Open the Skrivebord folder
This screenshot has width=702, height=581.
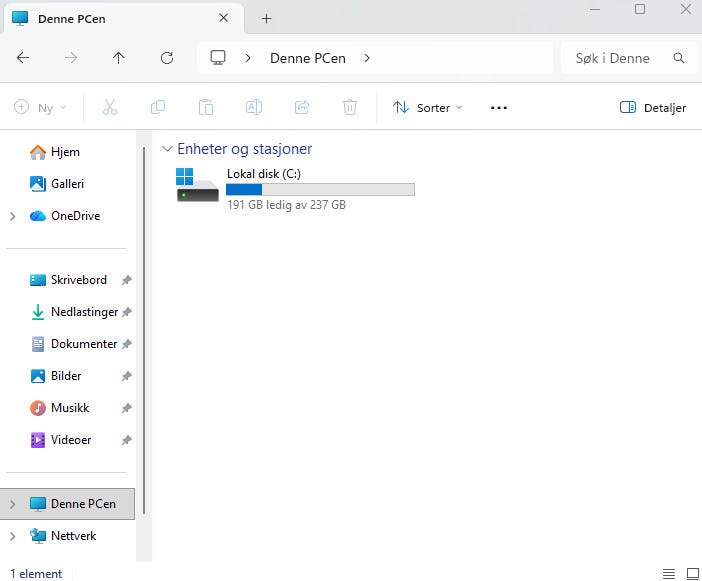point(78,280)
